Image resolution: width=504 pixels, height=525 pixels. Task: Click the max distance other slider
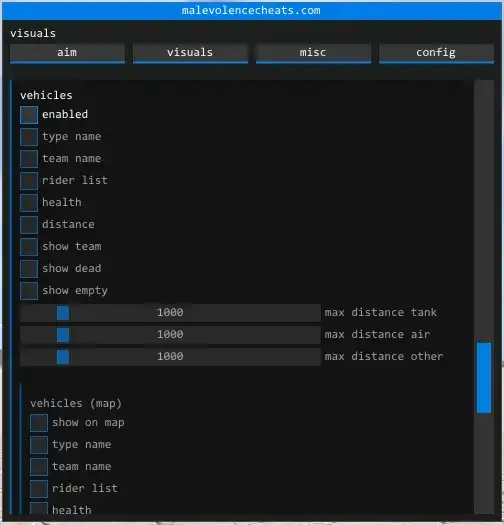coord(170,357)
